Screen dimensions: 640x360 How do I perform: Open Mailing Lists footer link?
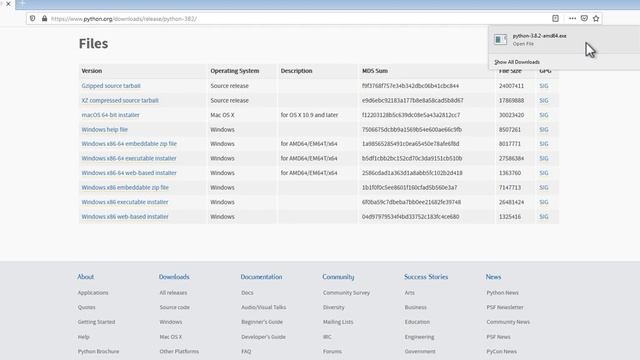click(338, 322)
